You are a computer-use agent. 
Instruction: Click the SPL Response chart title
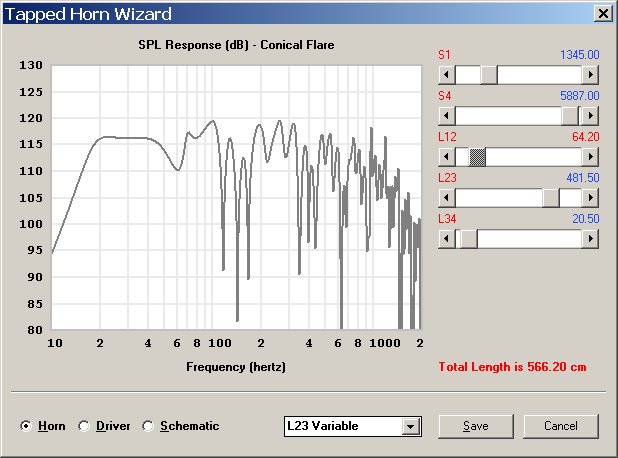point(236,45)
